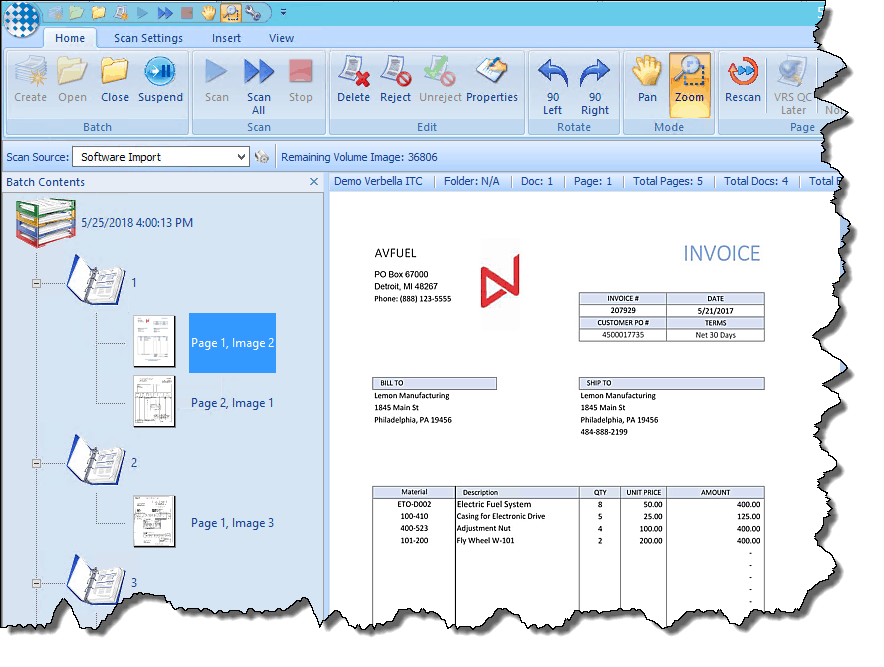Select the Page 2, Image 1 label
This screenshot has width=884, height=667.
[x=232, y=403]
